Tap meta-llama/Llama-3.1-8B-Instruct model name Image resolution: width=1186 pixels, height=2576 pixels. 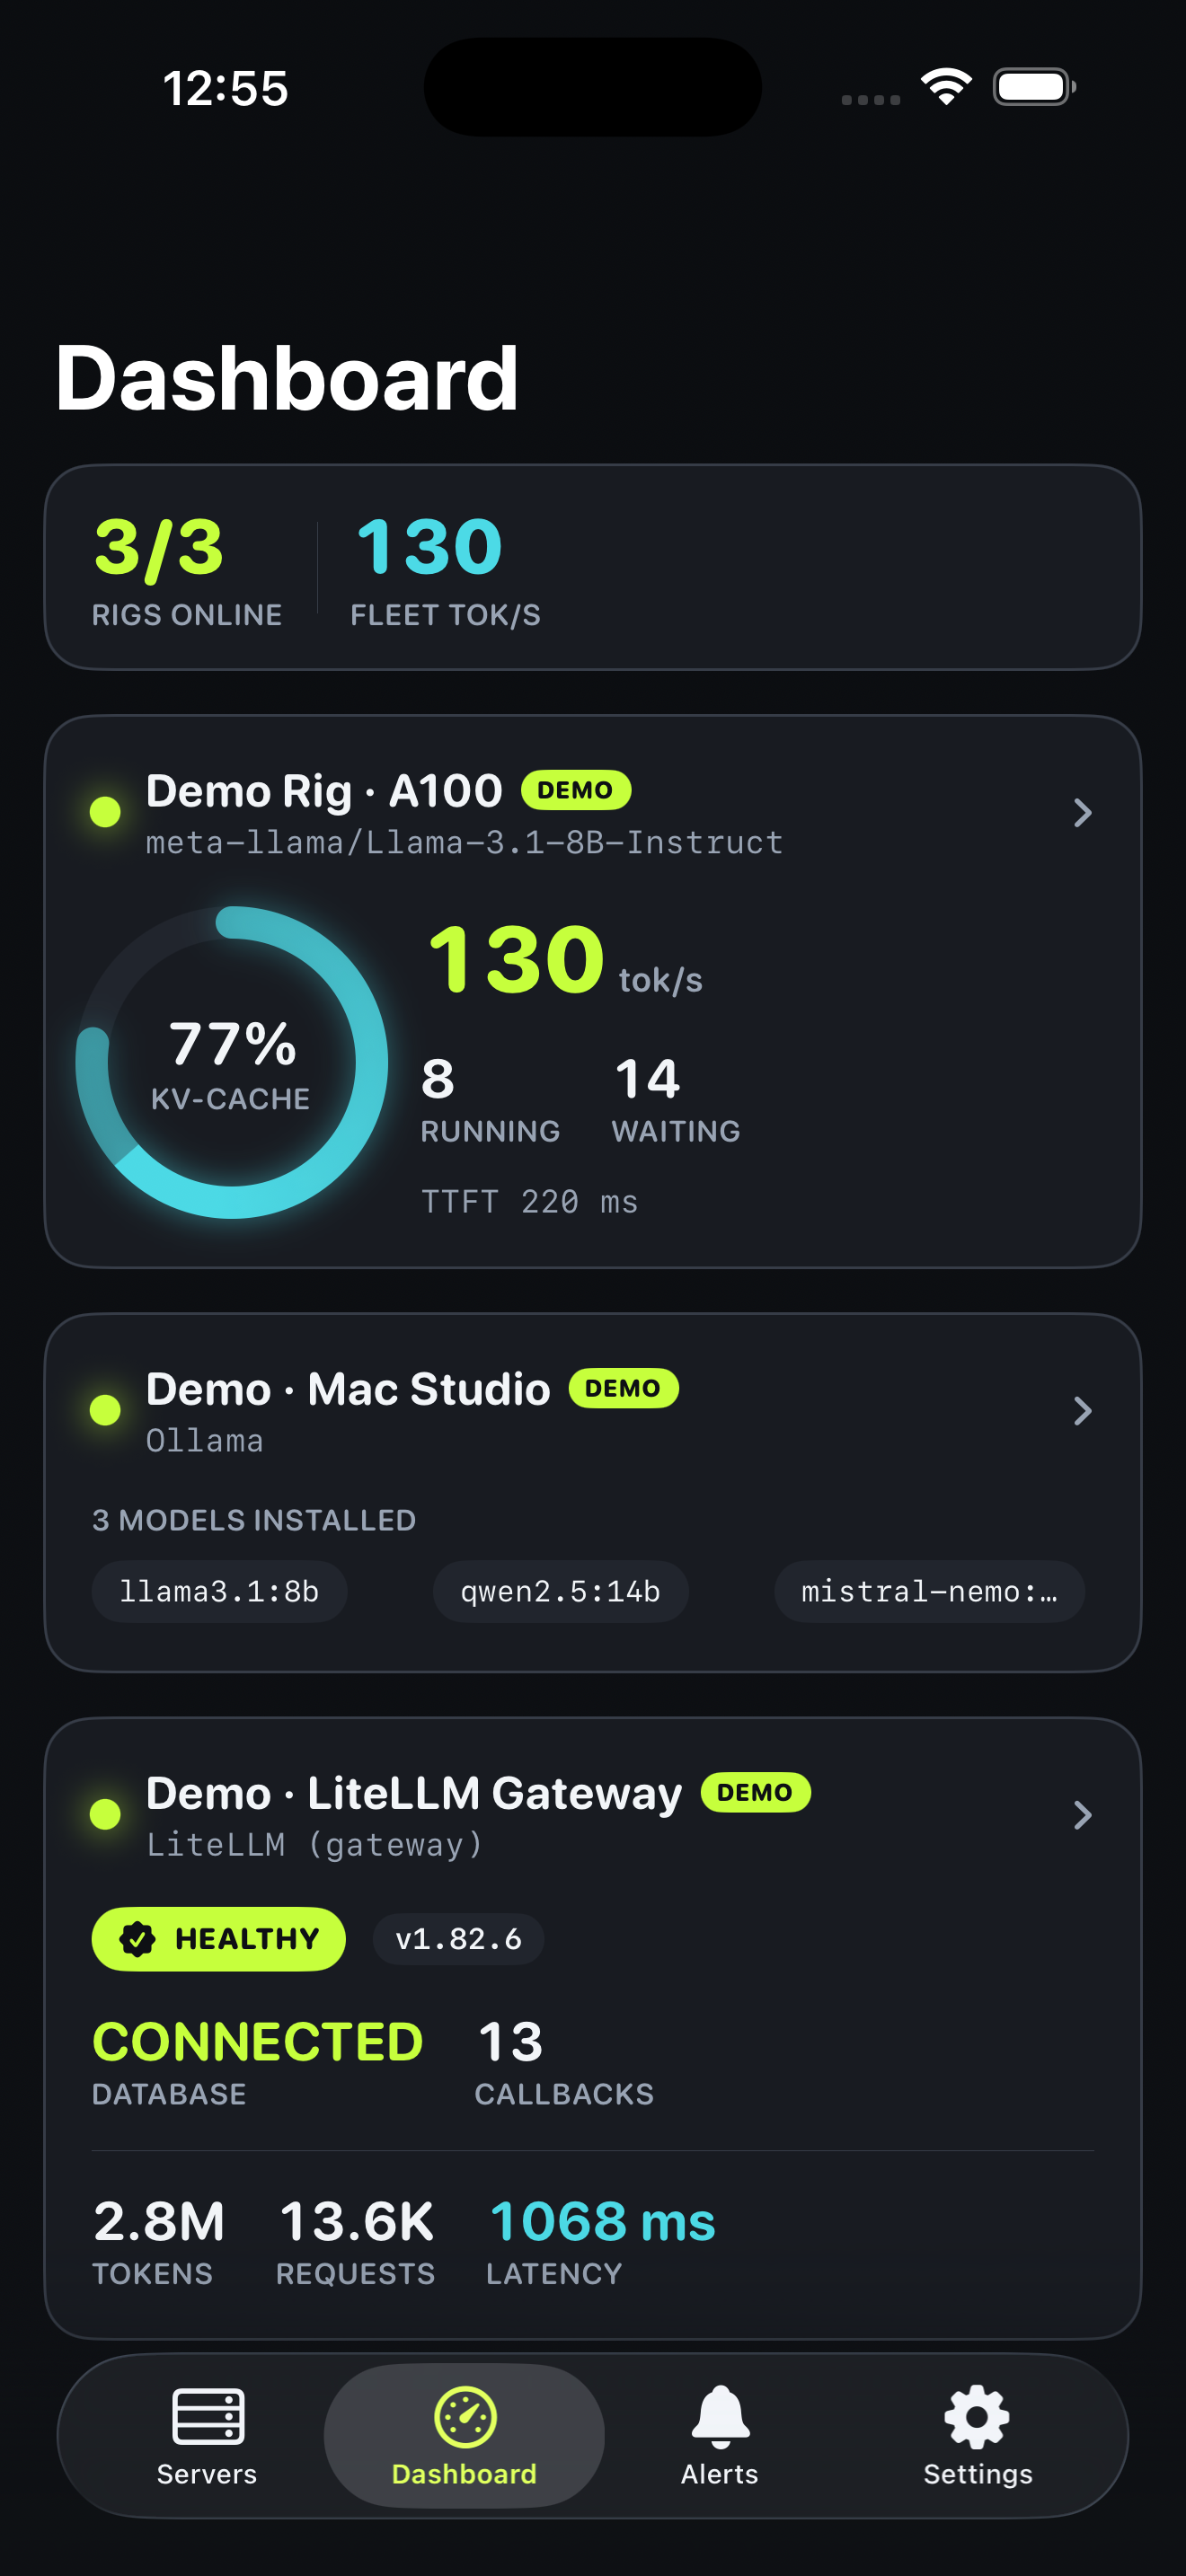pyautogui.click(x=464, y=842)
